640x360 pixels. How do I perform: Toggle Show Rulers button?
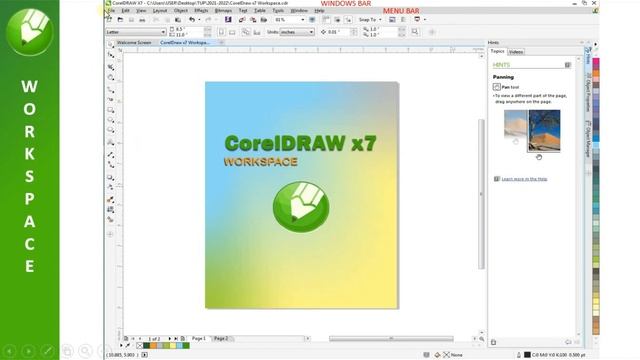(326, 20)
